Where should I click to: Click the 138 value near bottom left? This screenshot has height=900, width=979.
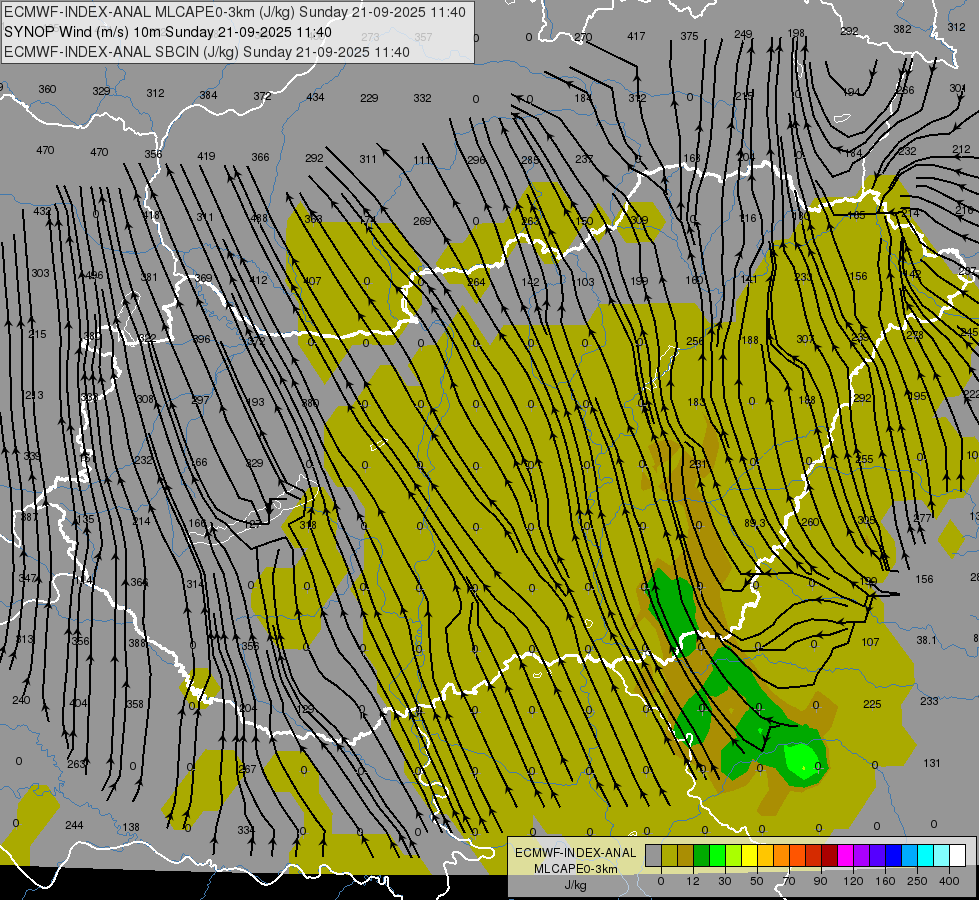(130, 828)
